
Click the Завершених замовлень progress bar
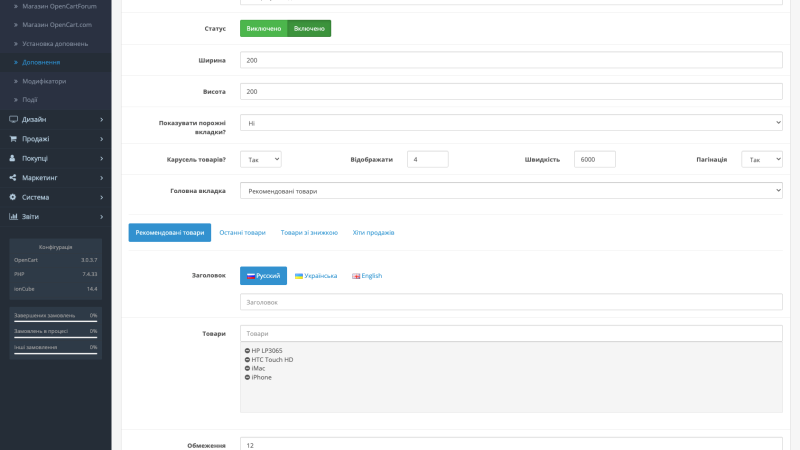tap(56, 321)
